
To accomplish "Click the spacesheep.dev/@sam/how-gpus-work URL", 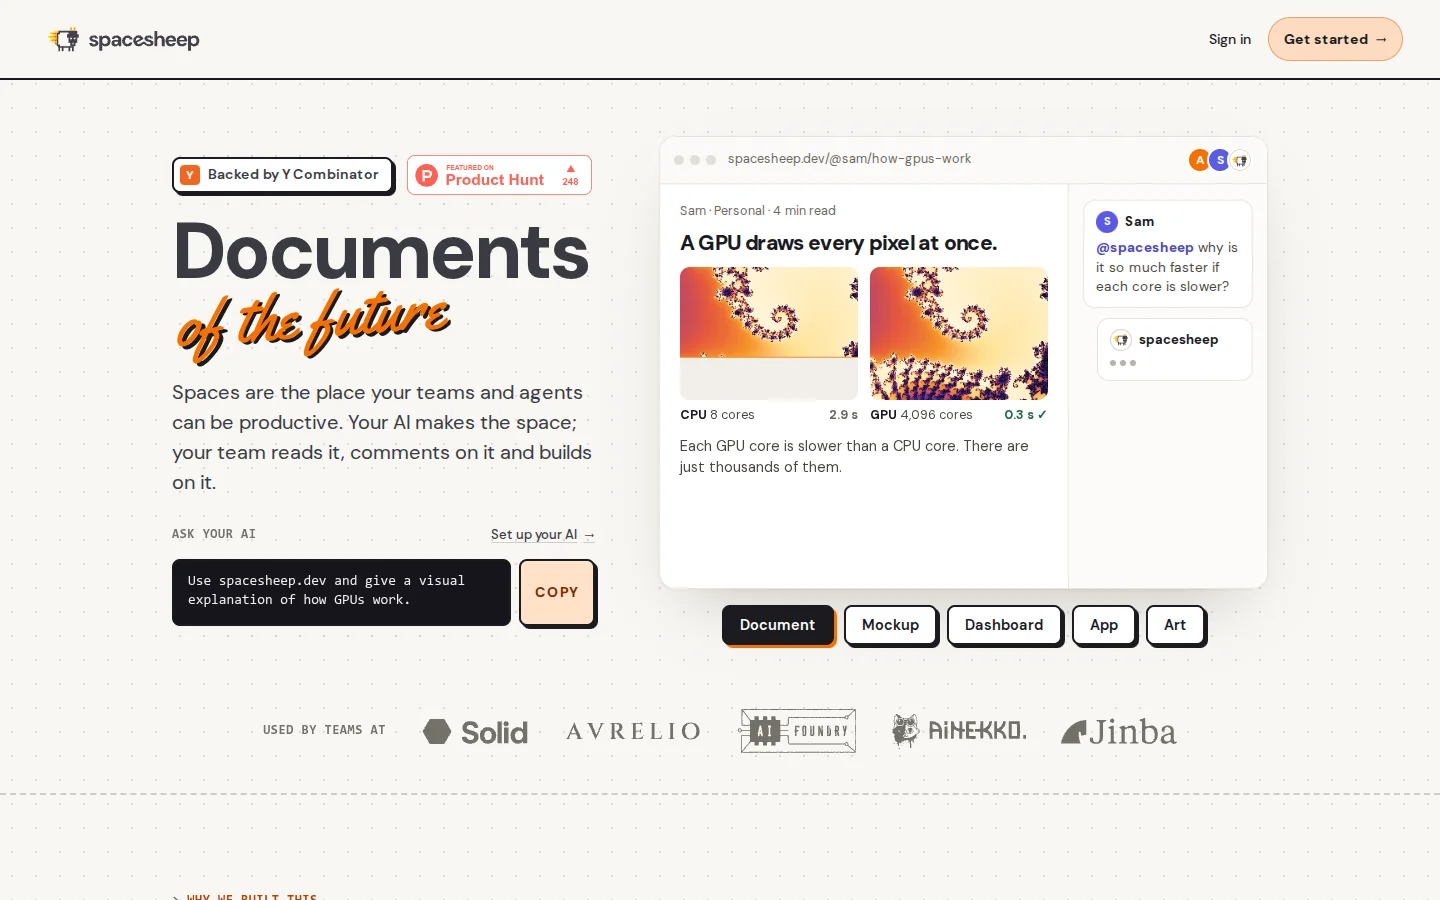I will point(849,159).
